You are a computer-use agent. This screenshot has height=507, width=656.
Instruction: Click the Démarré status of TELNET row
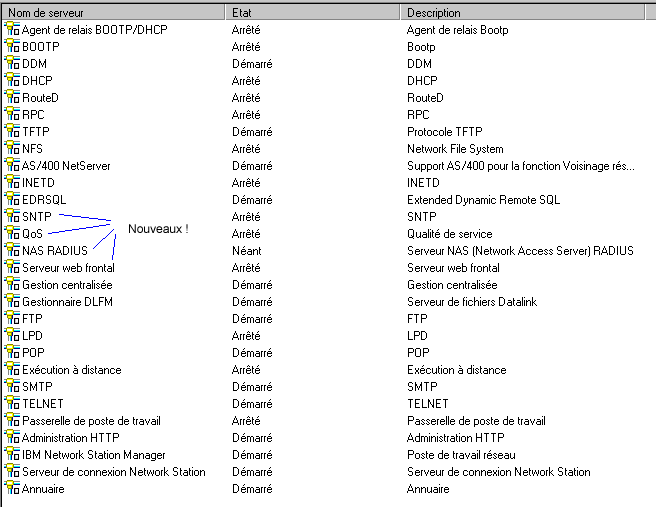click(x=252, y=404)
